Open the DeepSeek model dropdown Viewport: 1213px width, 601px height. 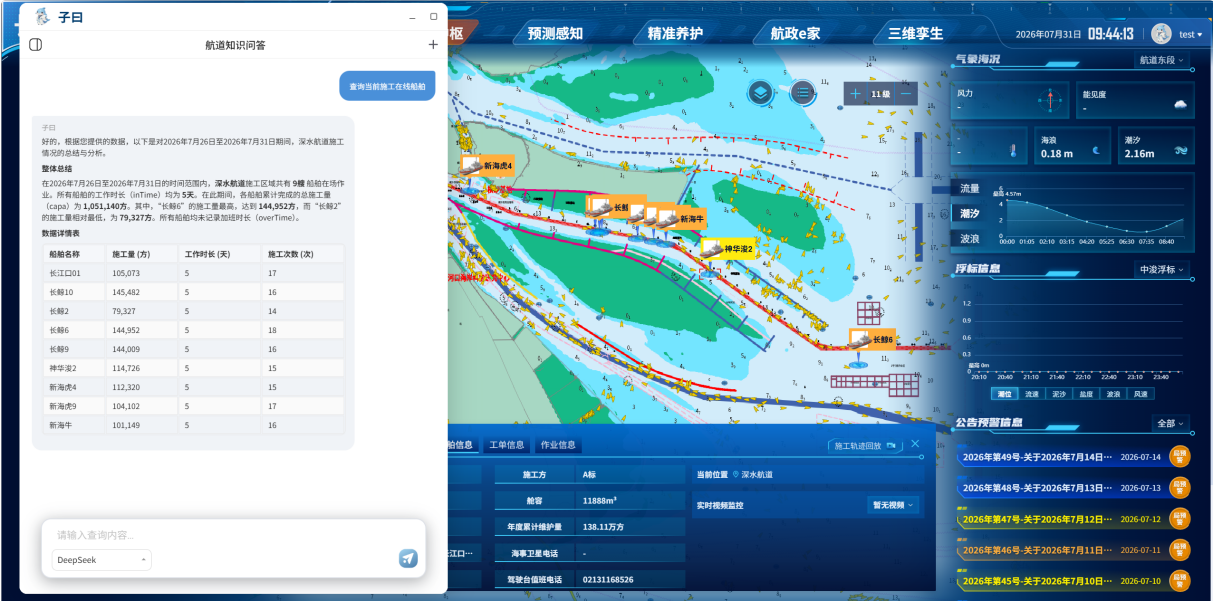pyautogui.click(x=102, y=559)
